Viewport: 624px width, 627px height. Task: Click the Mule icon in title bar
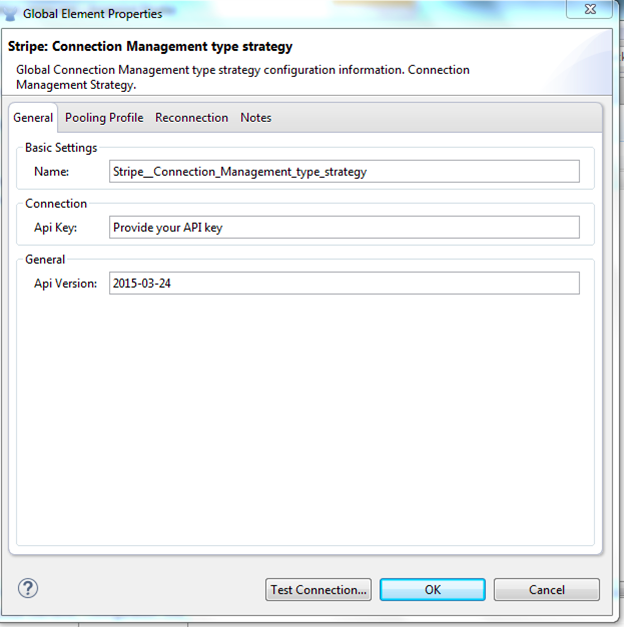[x=10, y=14]
